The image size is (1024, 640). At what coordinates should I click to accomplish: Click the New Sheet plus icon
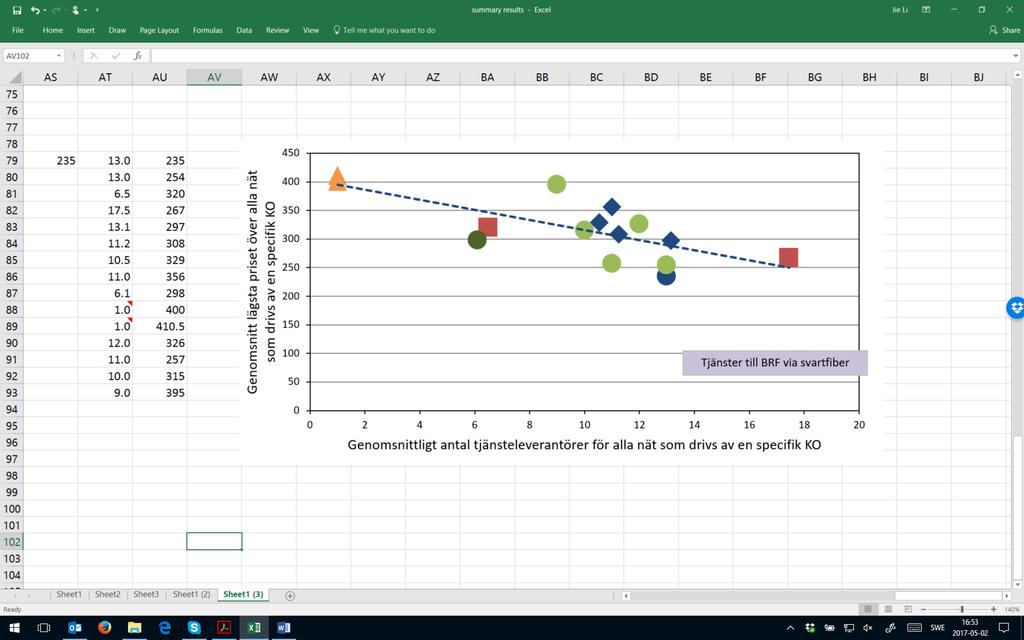coord(290,596)
